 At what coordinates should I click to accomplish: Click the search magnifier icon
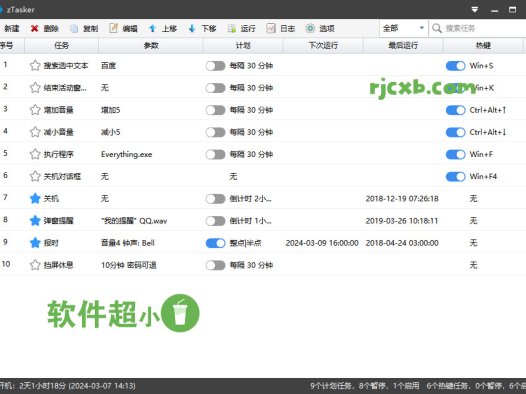pos(437,29)
